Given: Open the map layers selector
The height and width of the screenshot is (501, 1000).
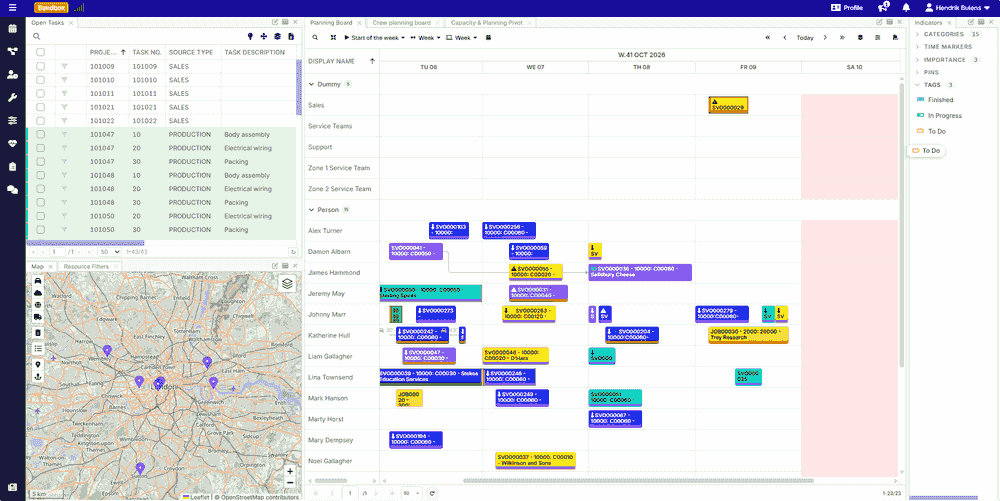Looking at the screenshot, I should pyautogui.click(x=288, y=284).
